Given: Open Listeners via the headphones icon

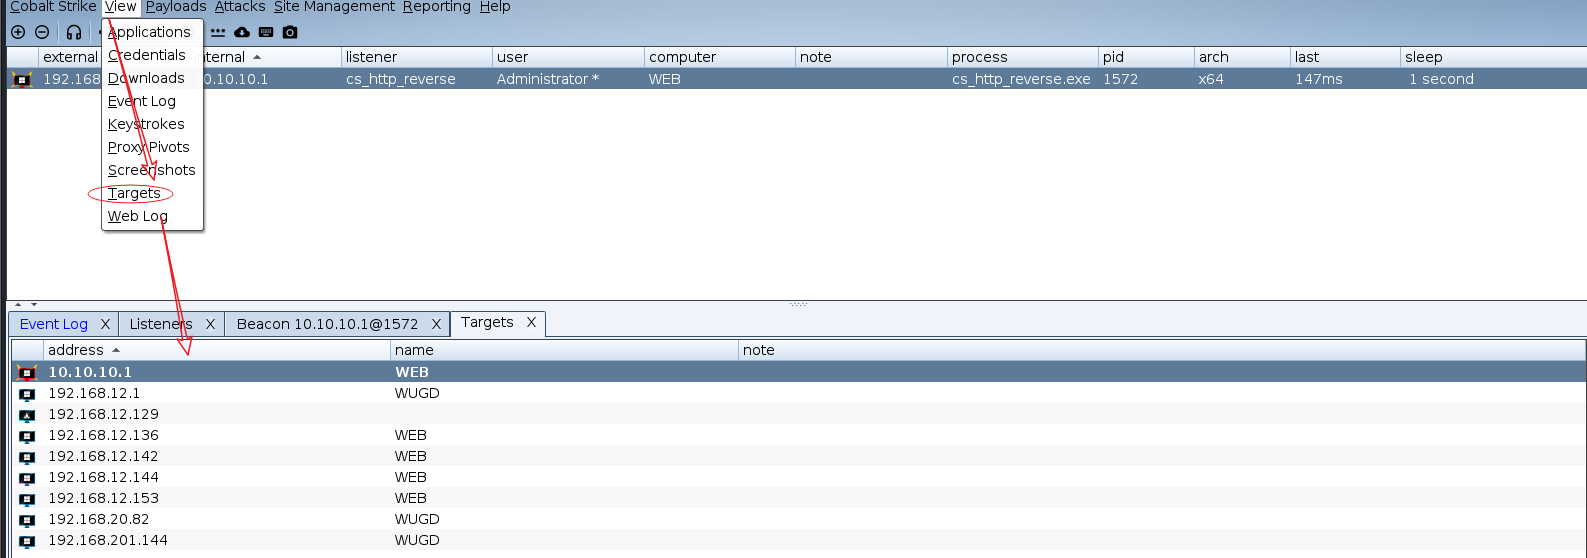Looking at the screenshot, I should (74, 32).
